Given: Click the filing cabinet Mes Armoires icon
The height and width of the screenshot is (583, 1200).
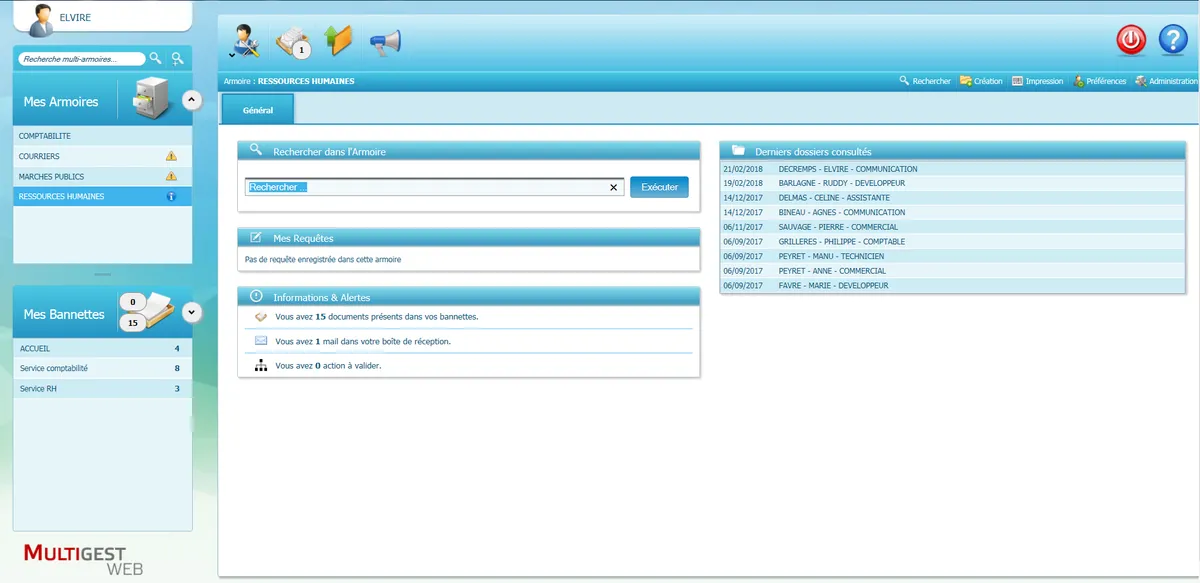Looking at the screenshot, I should pos(152,98).
